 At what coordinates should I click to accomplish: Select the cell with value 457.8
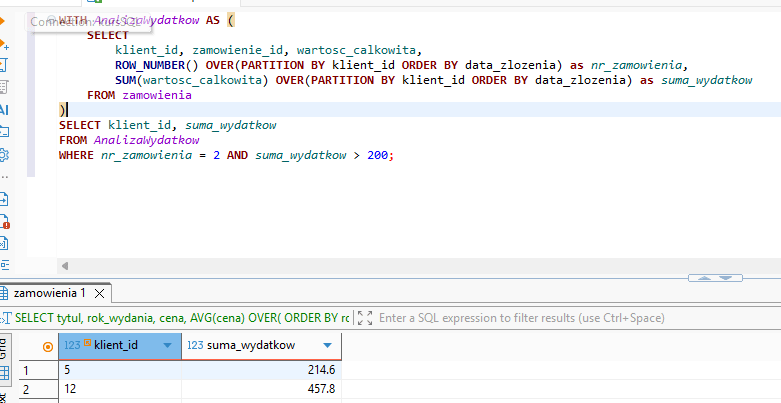[262, 388]
